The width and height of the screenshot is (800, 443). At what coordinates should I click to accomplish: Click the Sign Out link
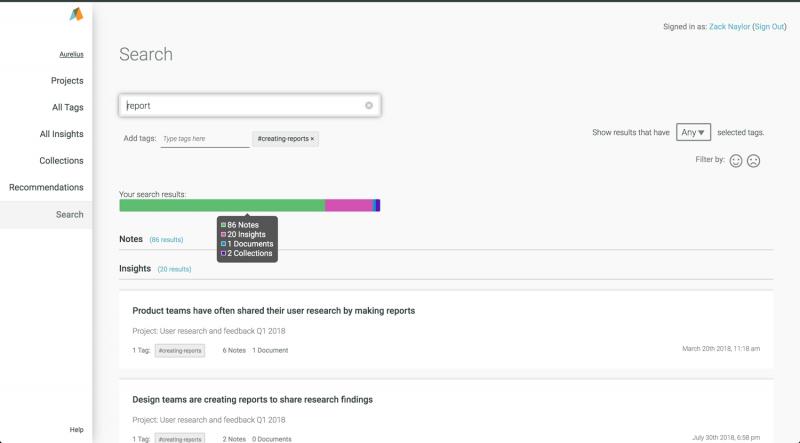click(769, 27)
